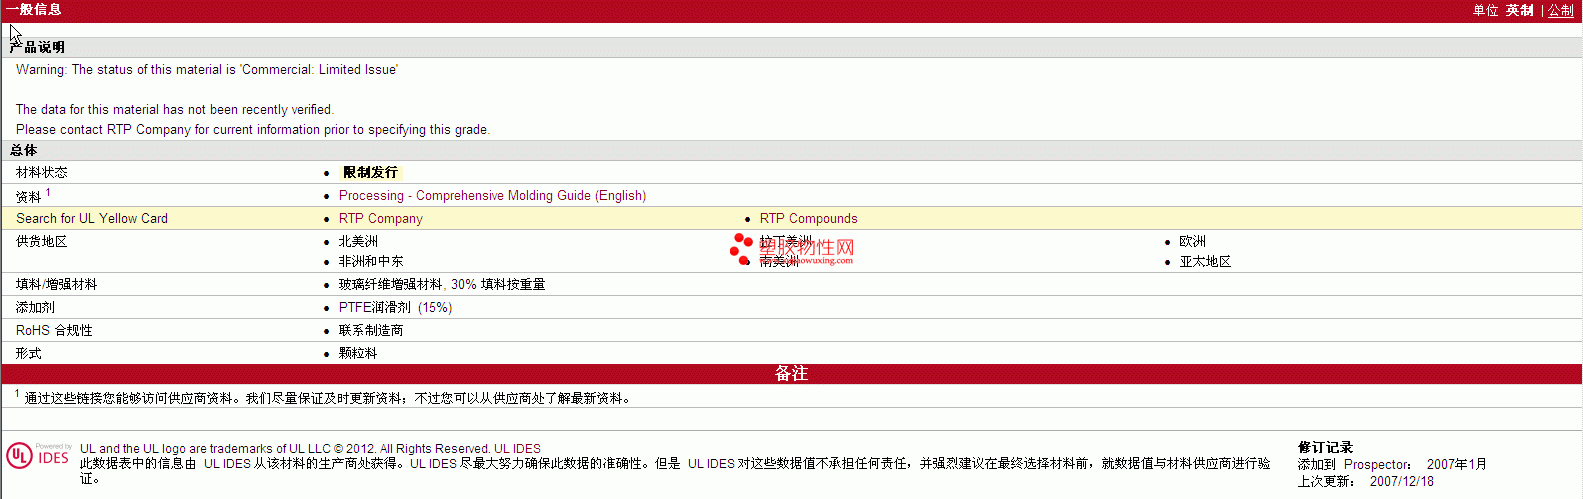Screen dimensions: 1583x499
Task: Select the 欧洲 region entry
Action: click(x=1192, y=242)
